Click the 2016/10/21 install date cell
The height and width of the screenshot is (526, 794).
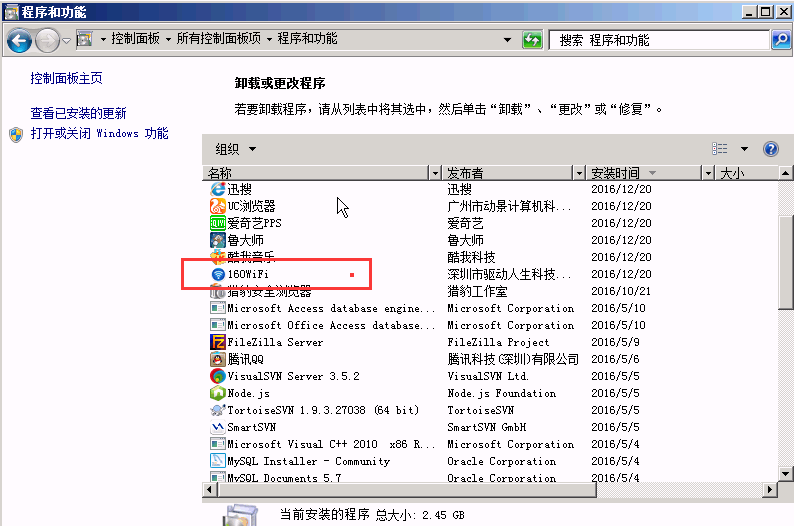click(621, 291)
